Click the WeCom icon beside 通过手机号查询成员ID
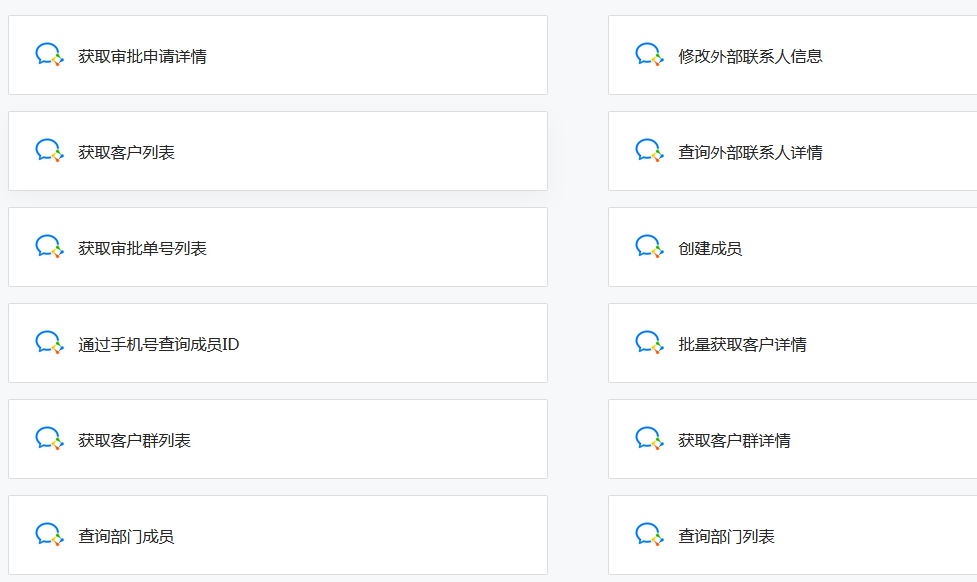This screenshot has height=582, width=977. pos(49,343)
